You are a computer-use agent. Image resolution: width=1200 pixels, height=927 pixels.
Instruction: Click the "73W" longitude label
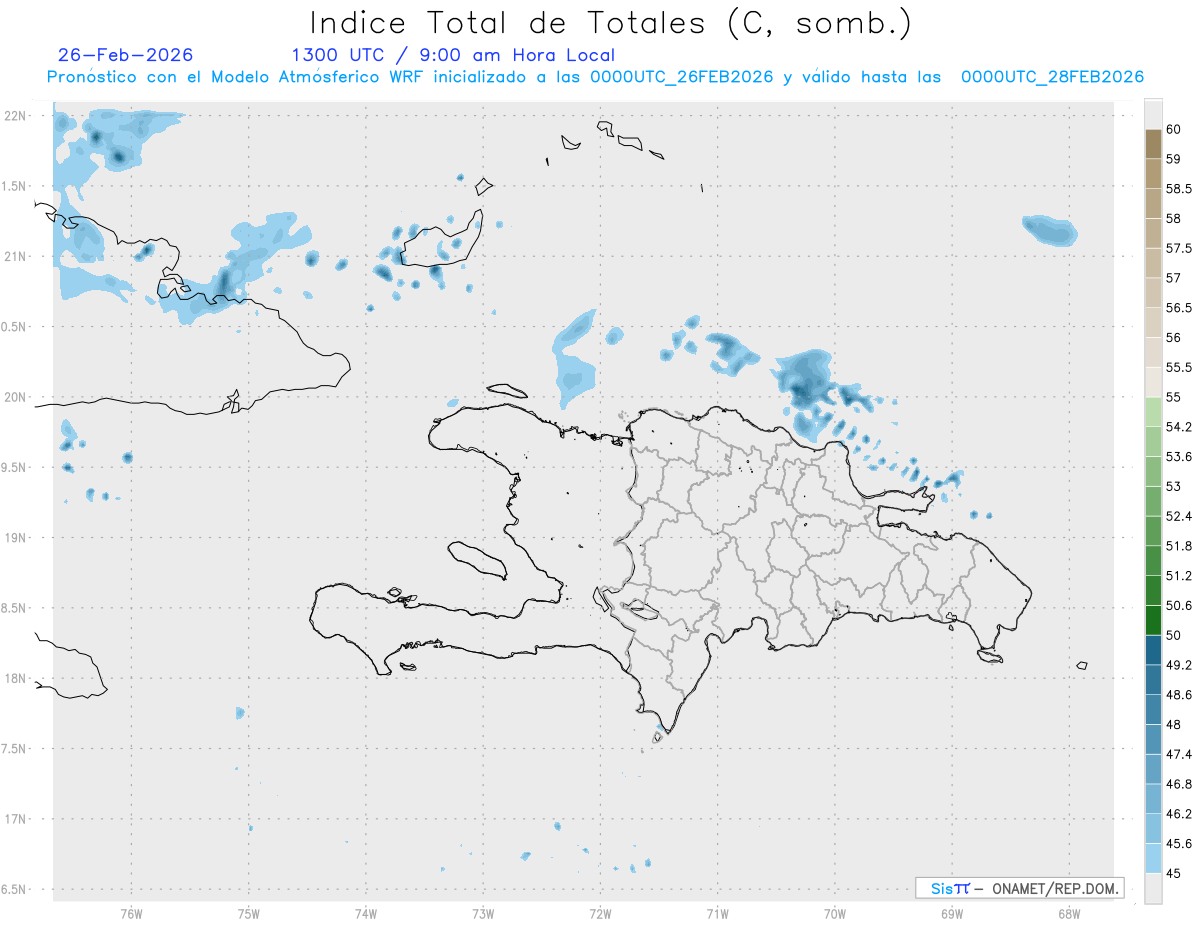(x=483, y=912)
